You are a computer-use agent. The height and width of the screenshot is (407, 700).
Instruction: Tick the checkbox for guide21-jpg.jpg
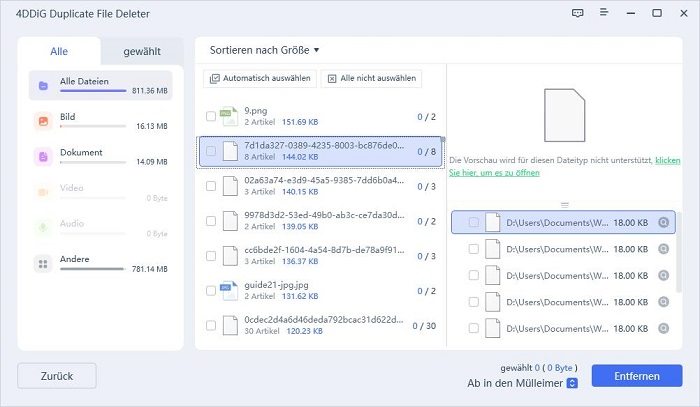coord(211,291)
